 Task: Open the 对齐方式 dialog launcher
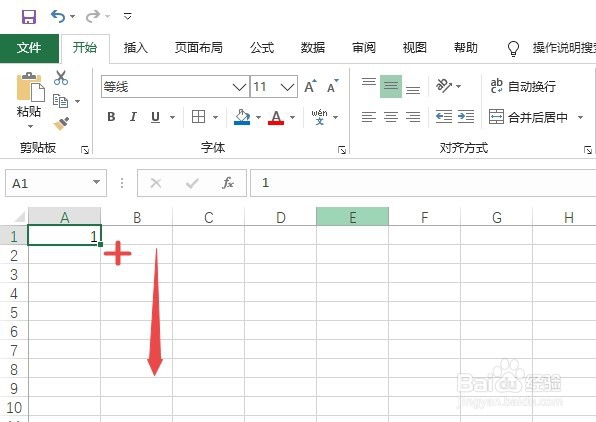pyautogui.click(x=588, y=150)
